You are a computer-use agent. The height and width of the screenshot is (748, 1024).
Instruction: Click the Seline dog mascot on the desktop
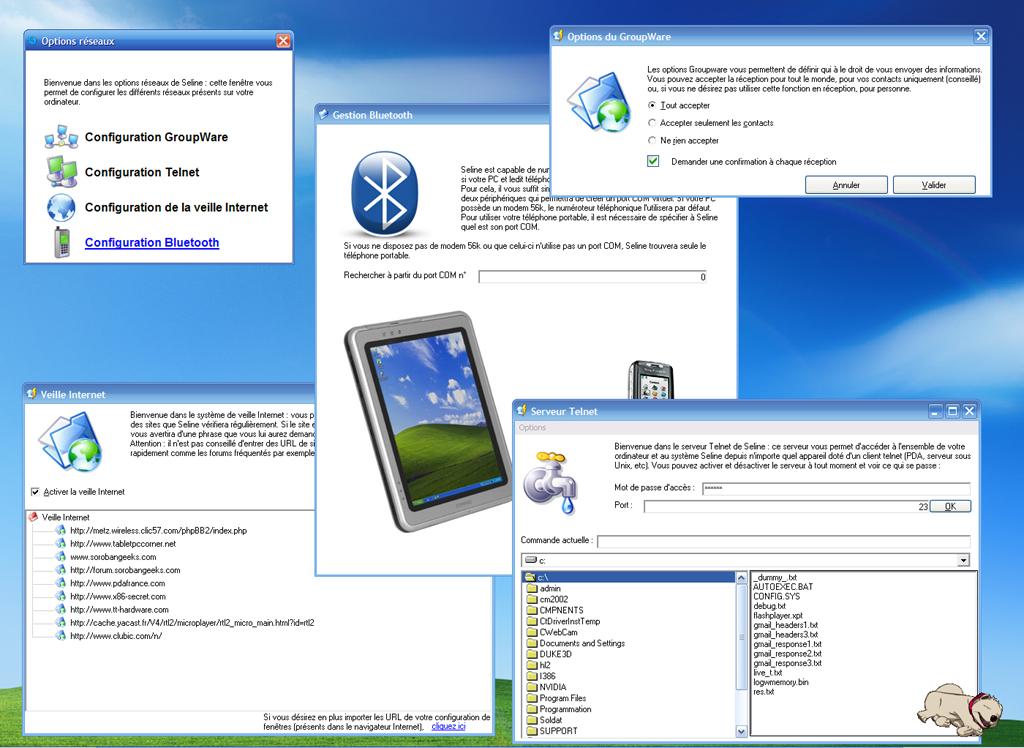click(959, 709)
